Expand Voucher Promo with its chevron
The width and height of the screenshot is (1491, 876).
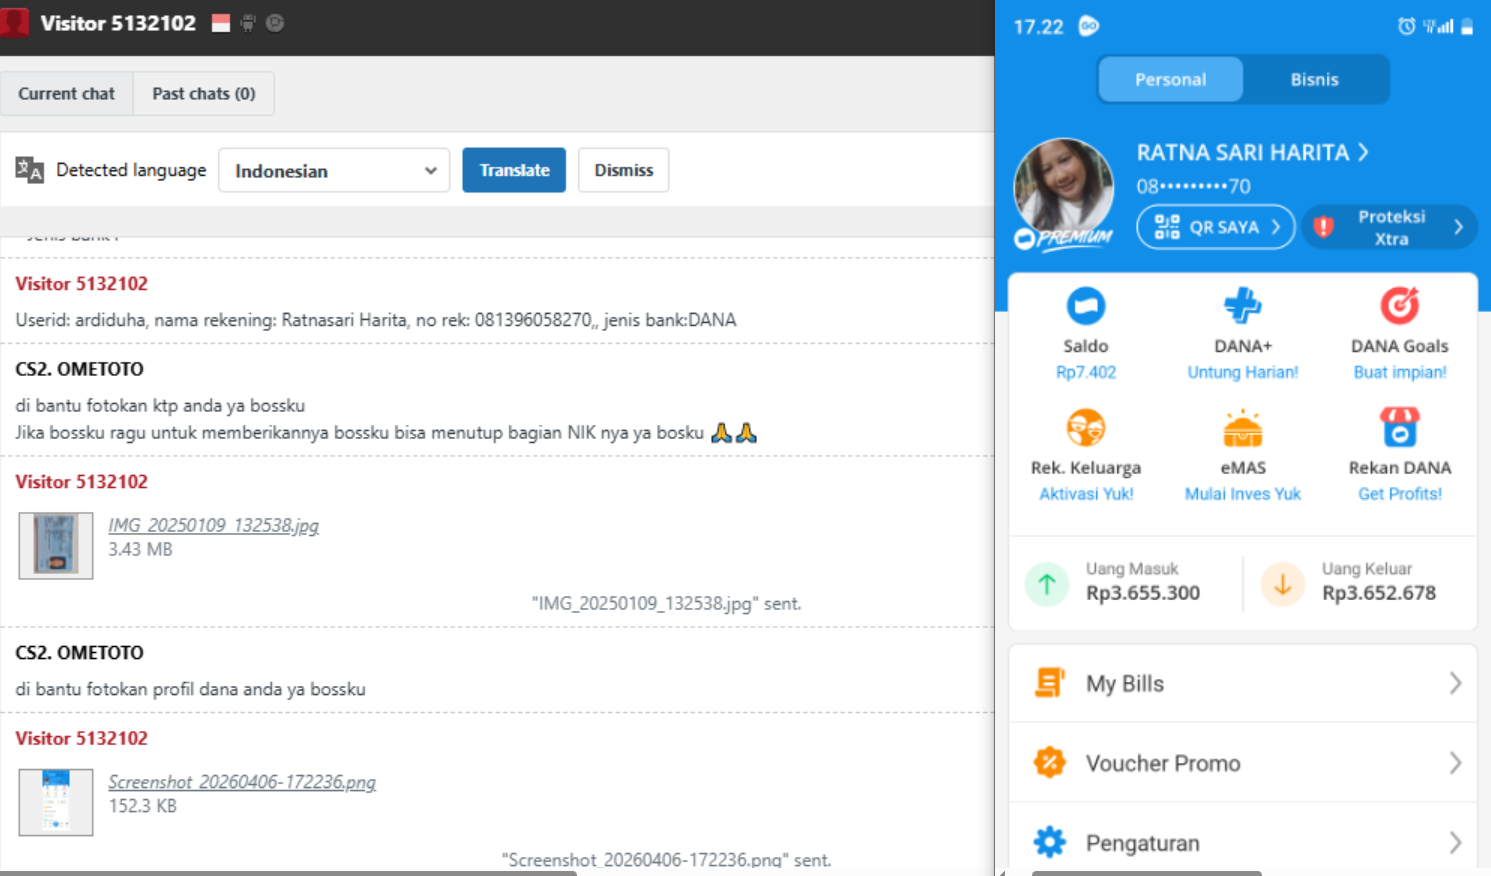click(x=1455, y=763)
